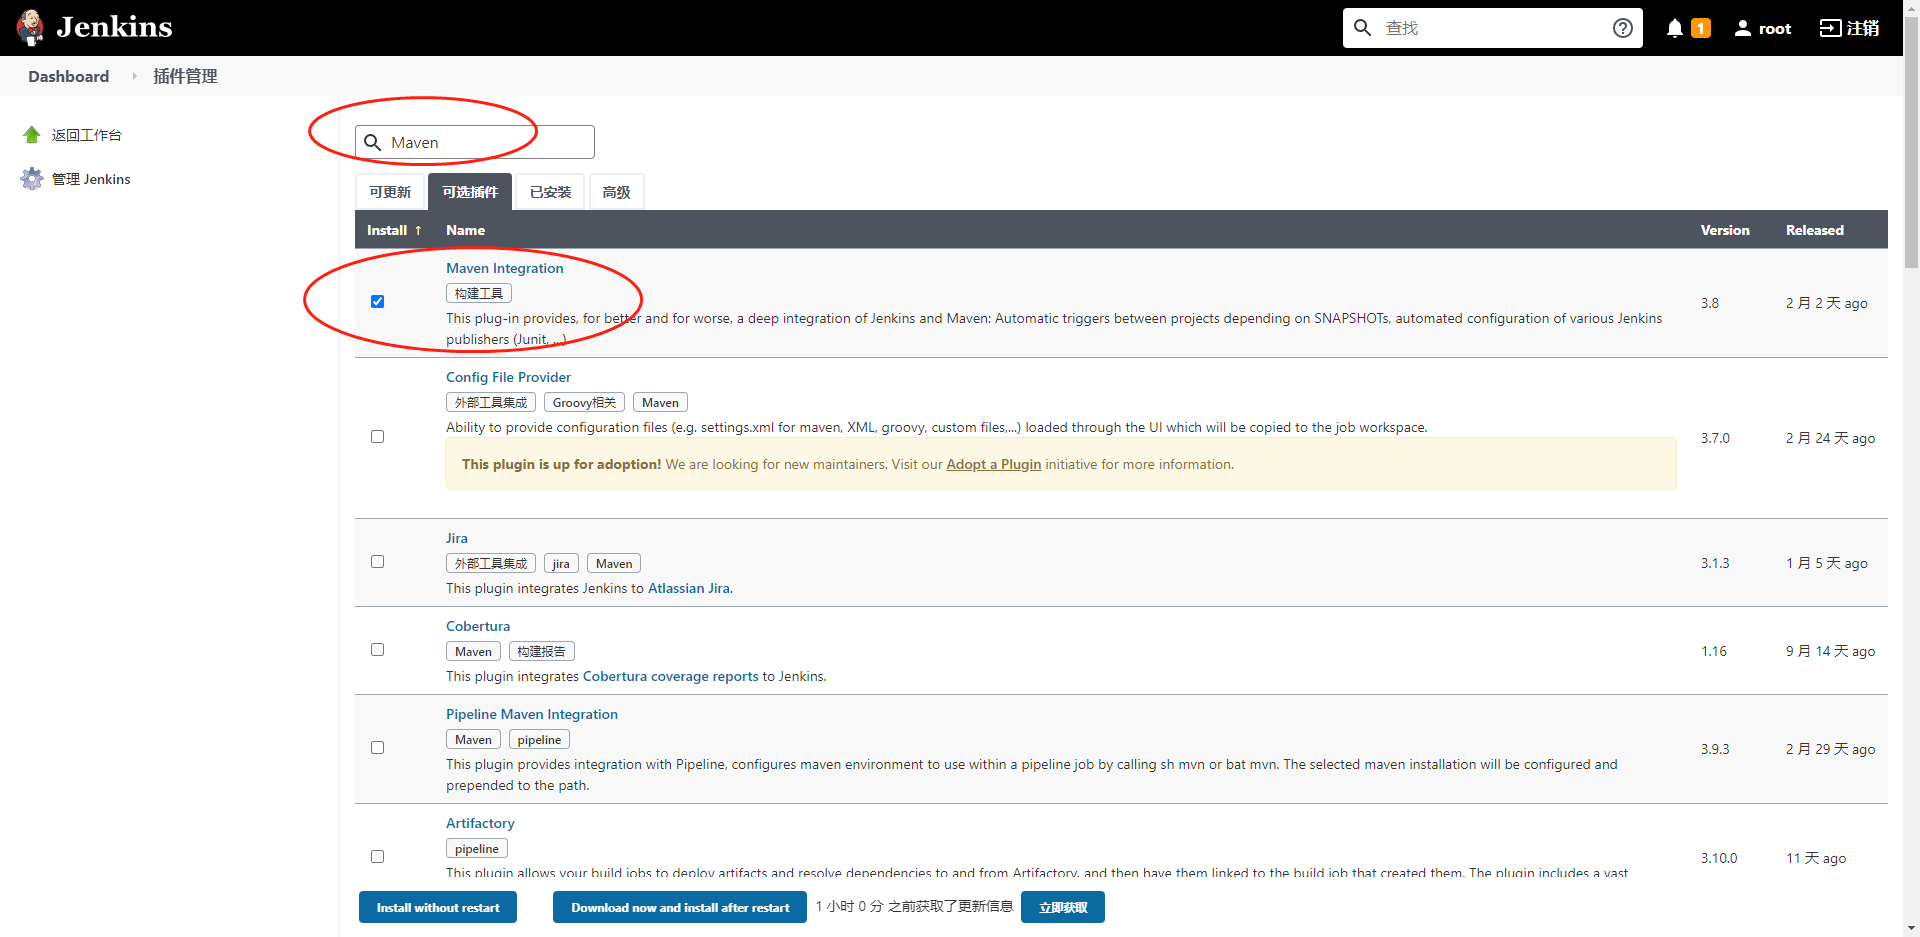
Task: Switch to the 可更新 tab
Action: [390, 192]
